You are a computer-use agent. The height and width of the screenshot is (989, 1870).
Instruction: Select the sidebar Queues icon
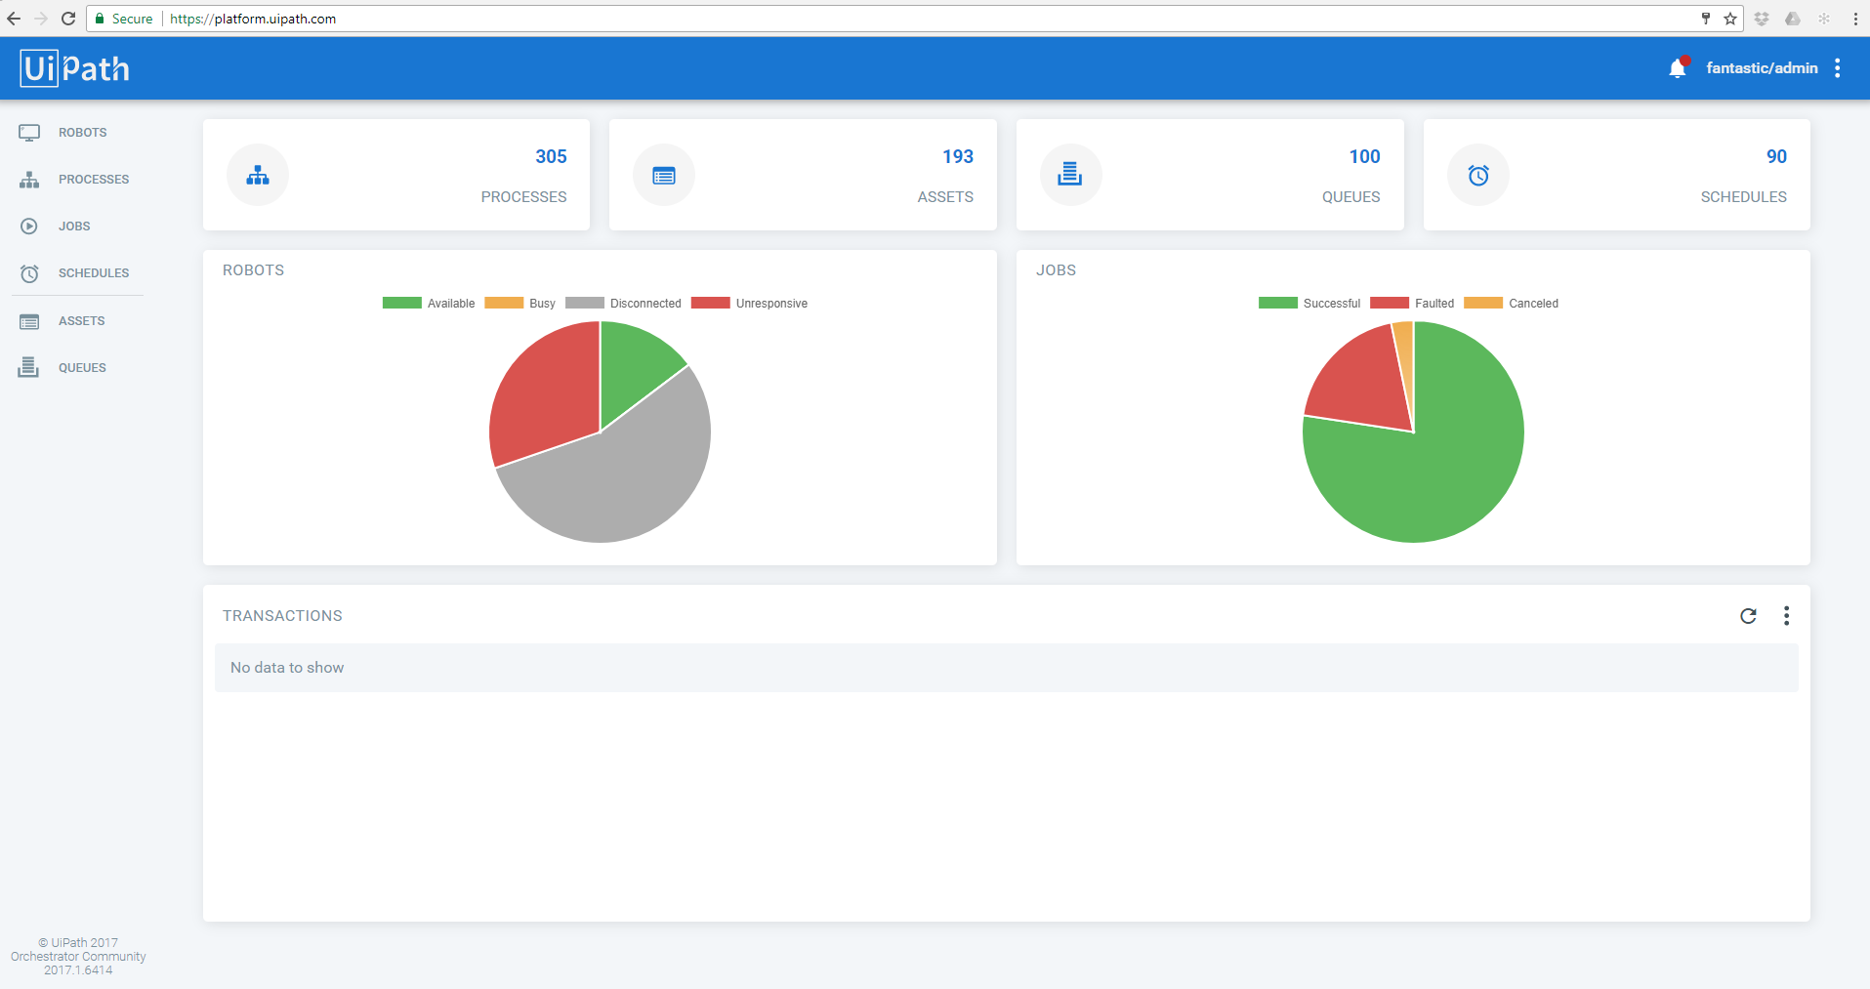click(x=29, y=368)
